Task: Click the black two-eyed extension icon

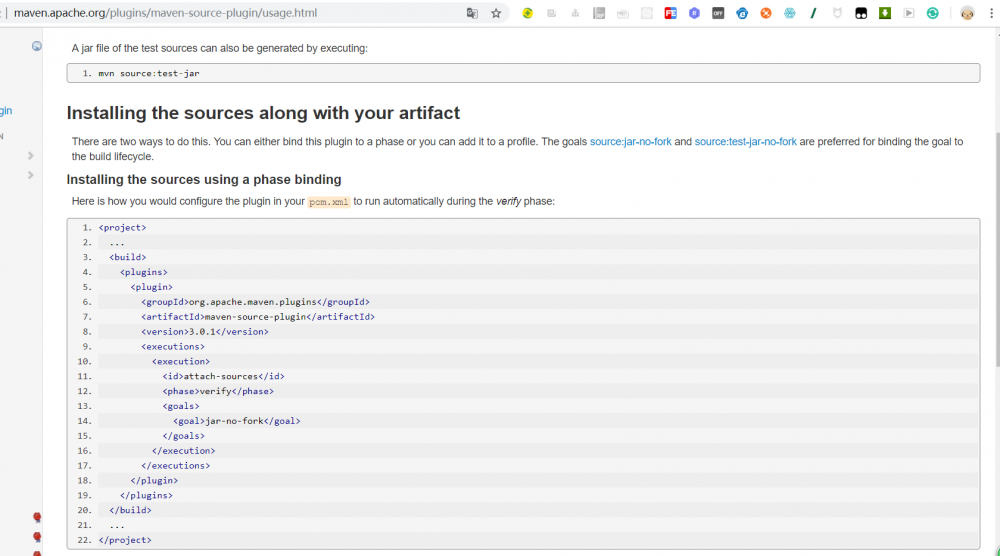Action: (x=861, y=13)
